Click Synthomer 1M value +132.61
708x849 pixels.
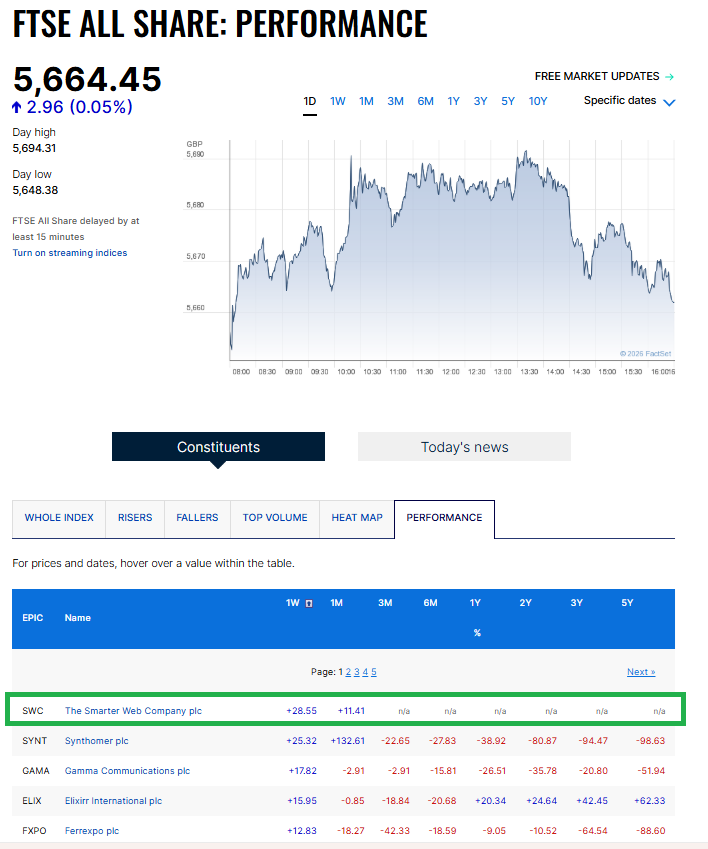point(348,741)
